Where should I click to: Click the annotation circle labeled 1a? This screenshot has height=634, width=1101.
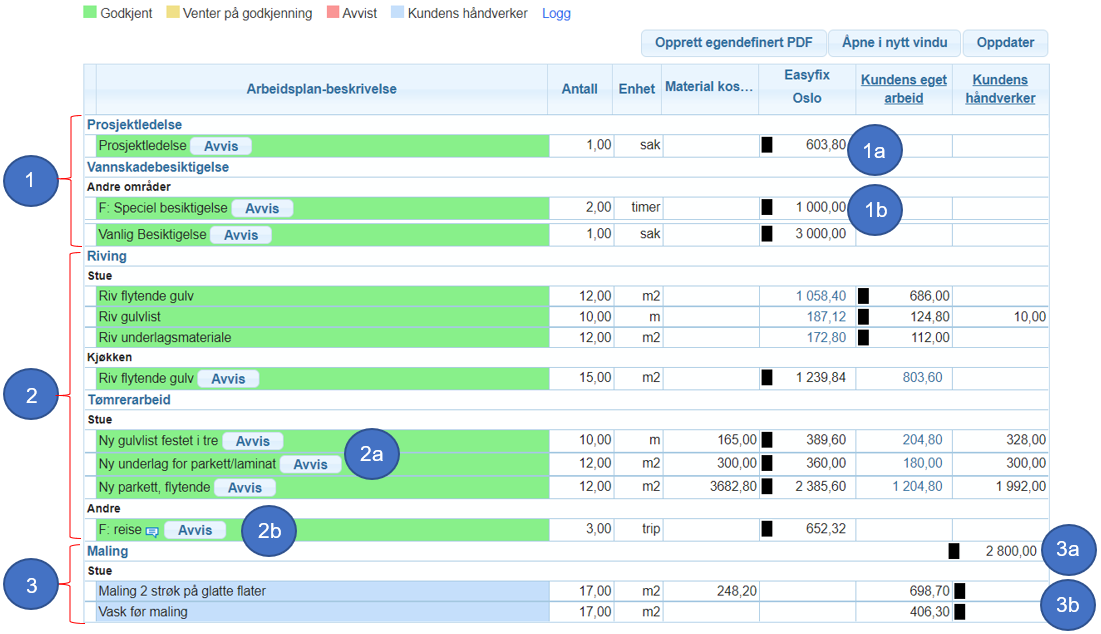(x=875, y=151)
